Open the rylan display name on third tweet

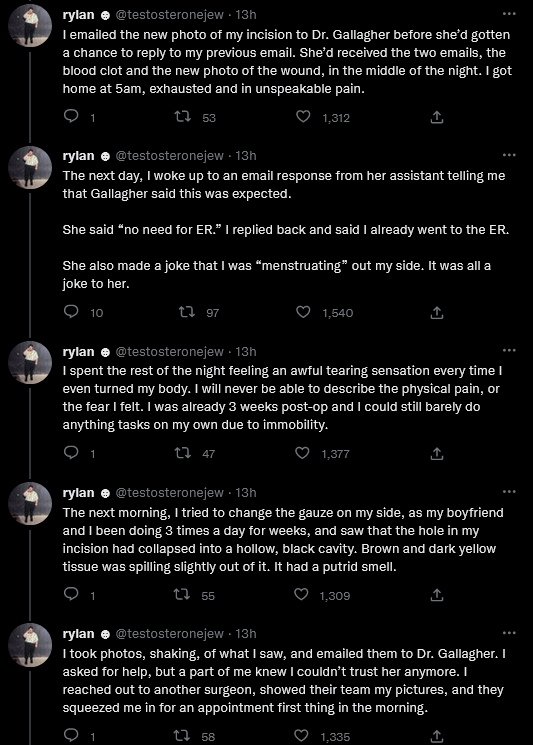tap(78, 352)
